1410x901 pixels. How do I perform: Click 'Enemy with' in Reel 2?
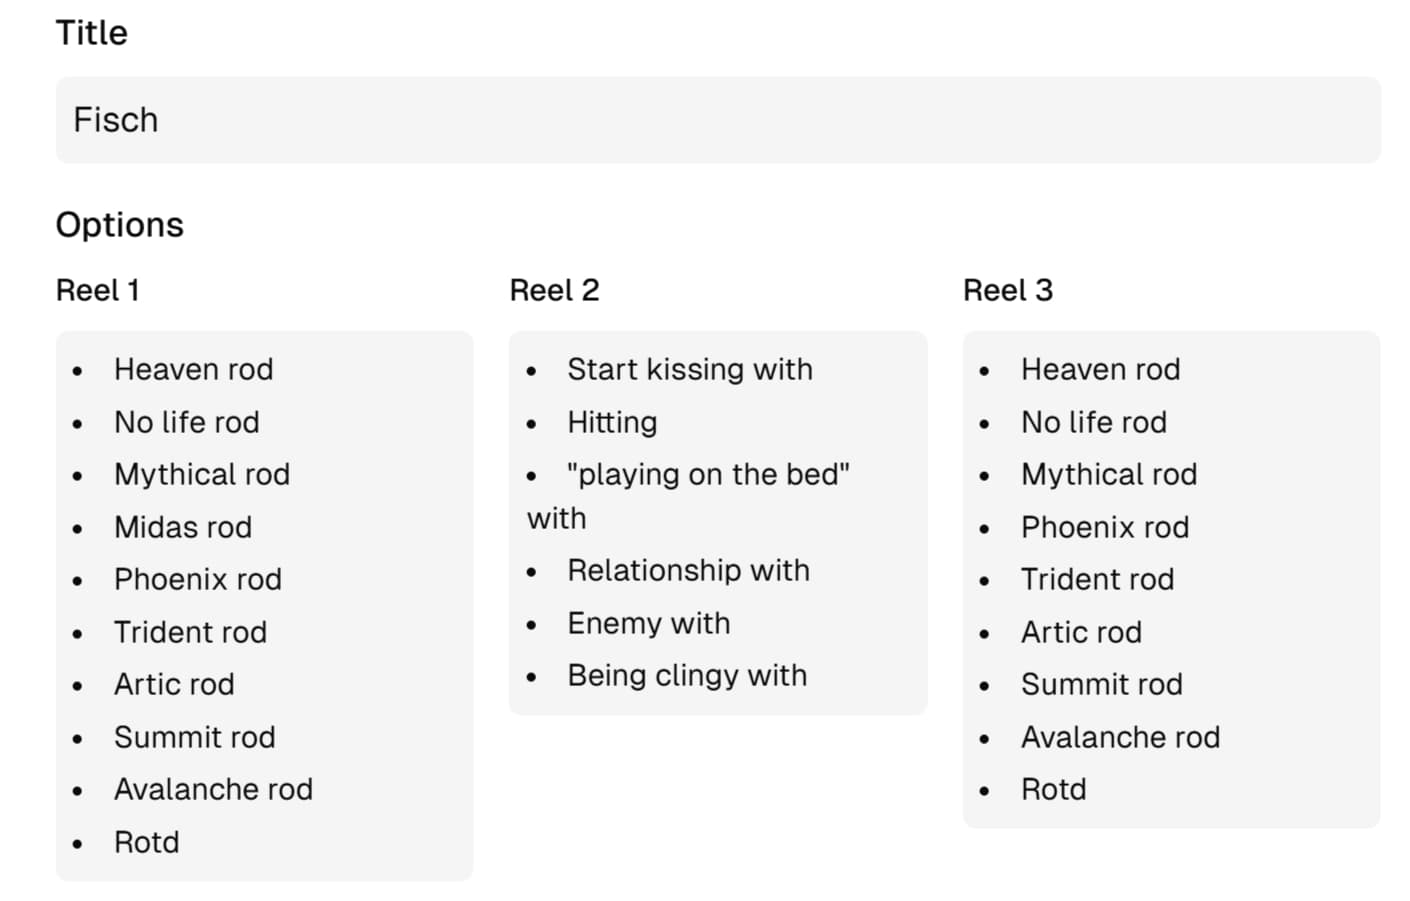[x=648, y=623]
